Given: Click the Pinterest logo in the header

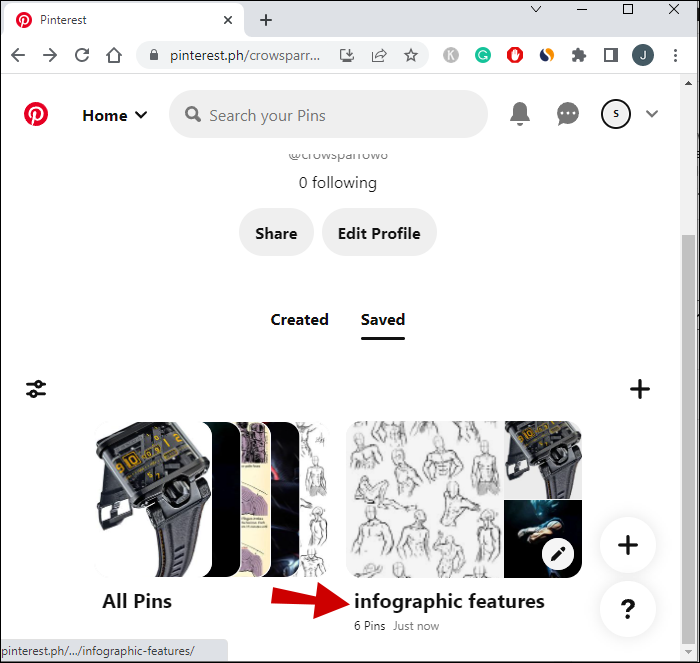Looking at the screenshot, I should tap(36, 114).
